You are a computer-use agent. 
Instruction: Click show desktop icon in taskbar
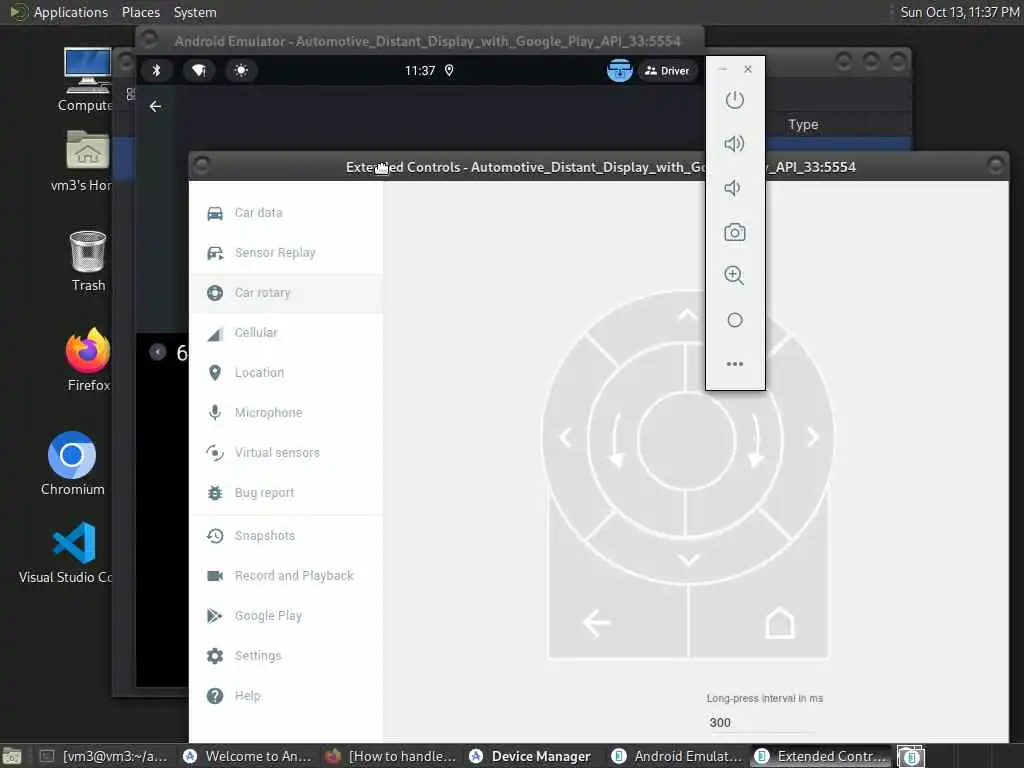coord(12,756)
